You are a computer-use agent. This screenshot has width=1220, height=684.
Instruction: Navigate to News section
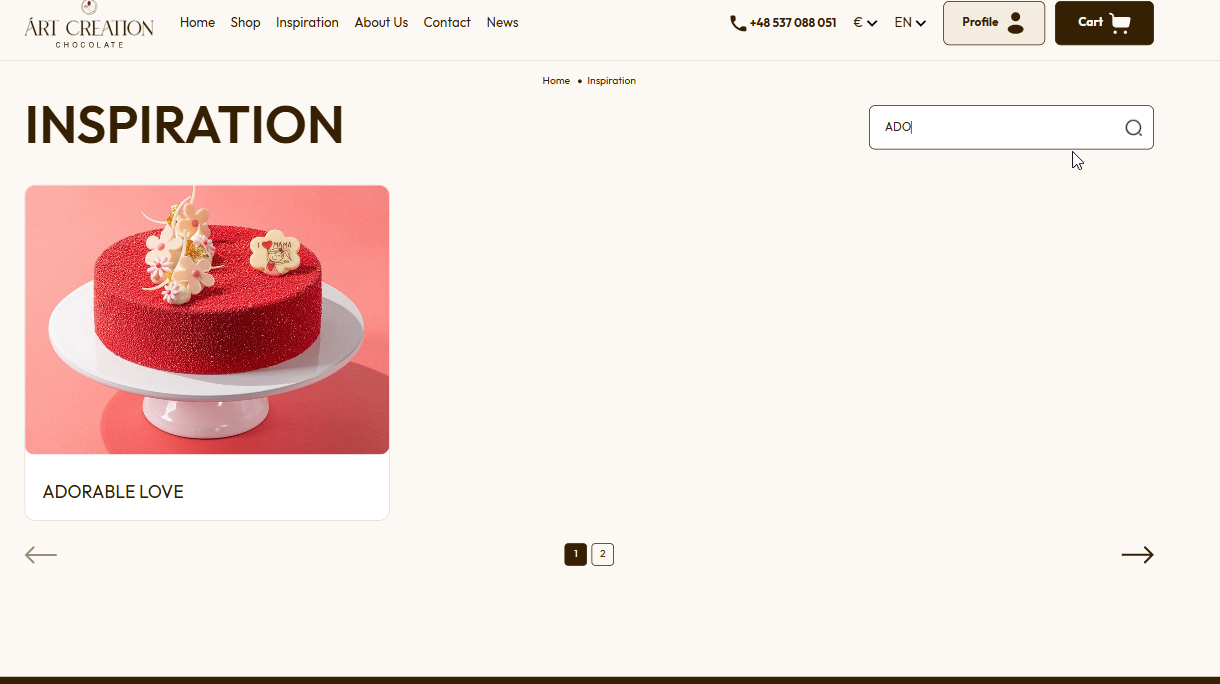click(502, 23)
